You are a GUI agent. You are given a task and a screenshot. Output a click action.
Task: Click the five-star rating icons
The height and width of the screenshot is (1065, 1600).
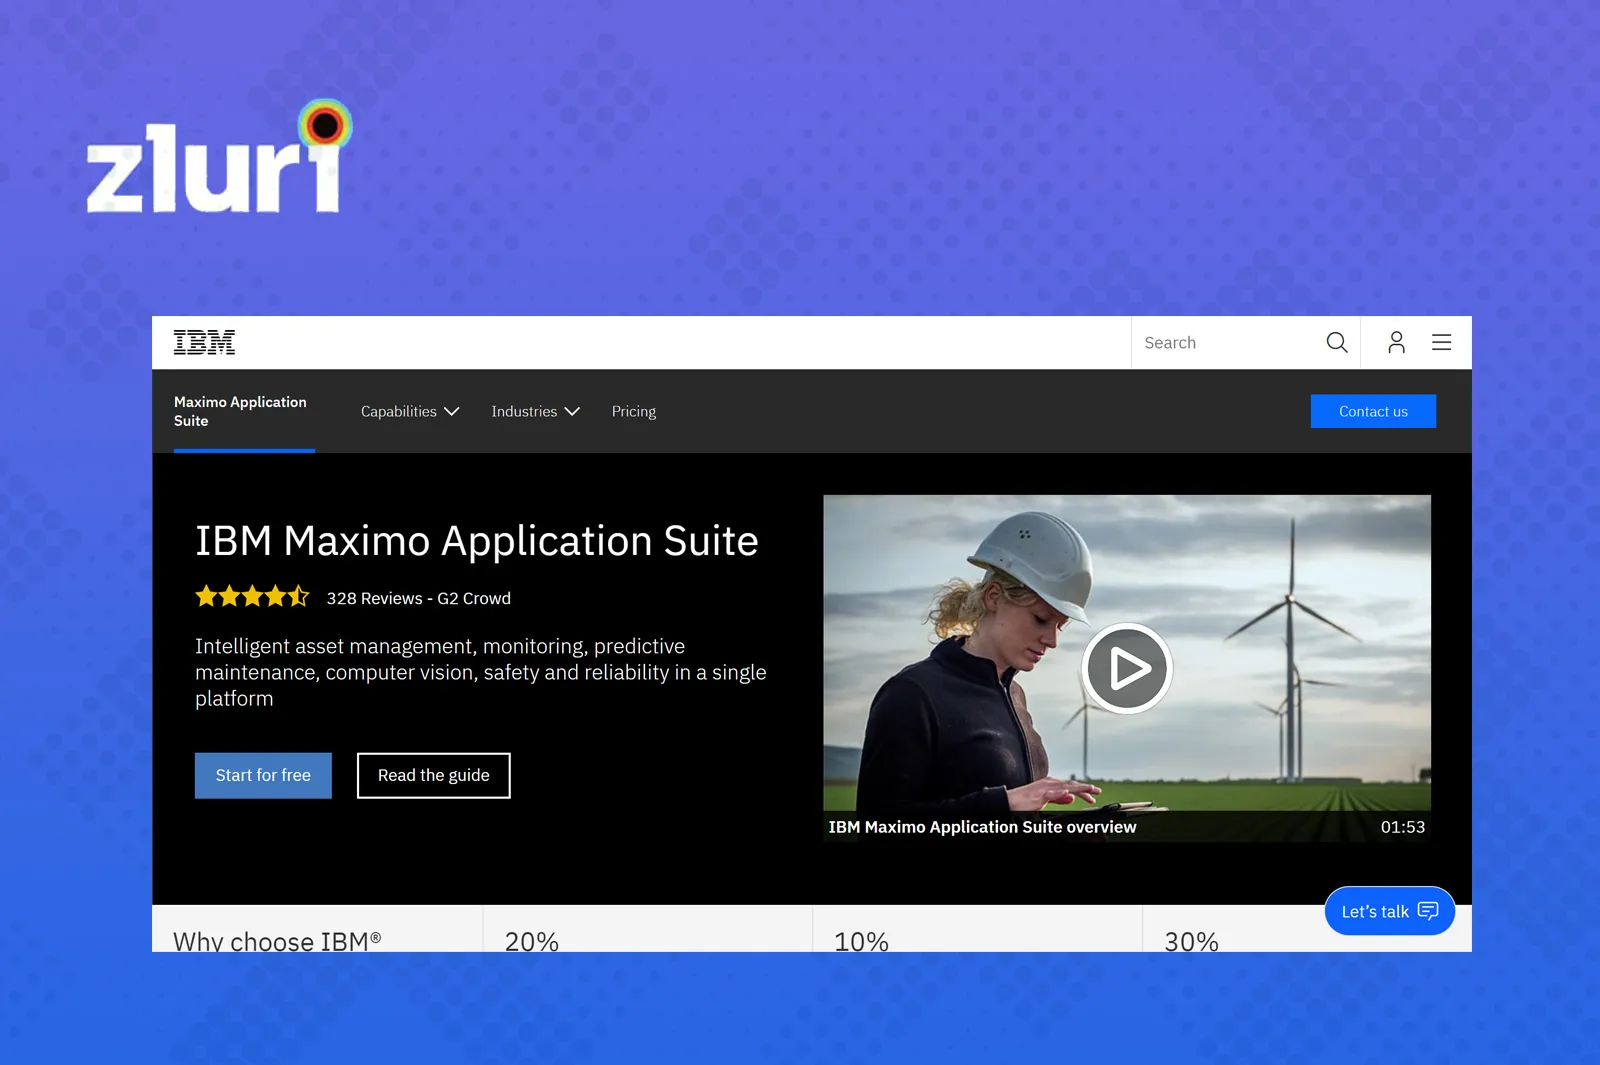(252, 597)
